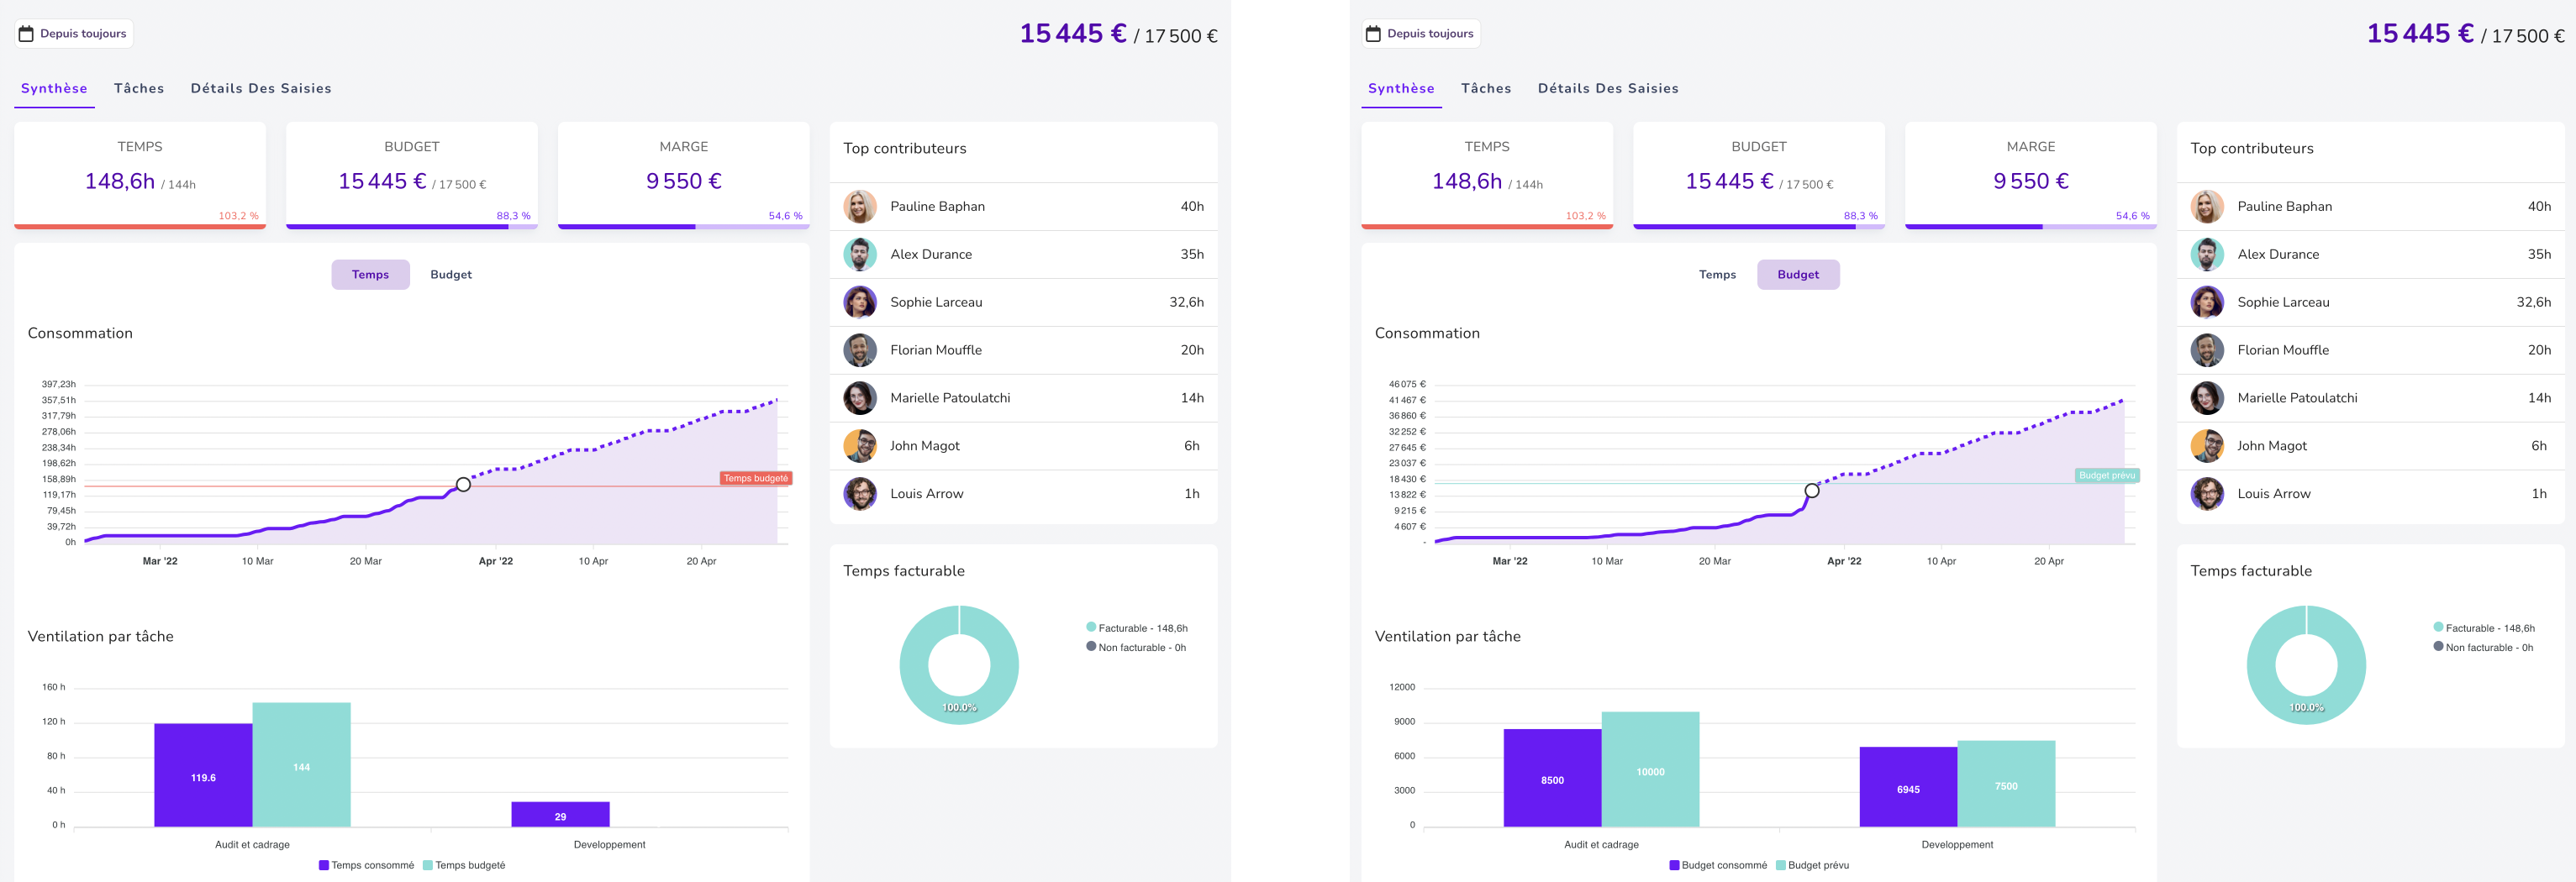Viewport: 2576px width, 882px height.
Task: Click grey Non facturable legend dot in right dashboard
Action: coord(2438,646)
